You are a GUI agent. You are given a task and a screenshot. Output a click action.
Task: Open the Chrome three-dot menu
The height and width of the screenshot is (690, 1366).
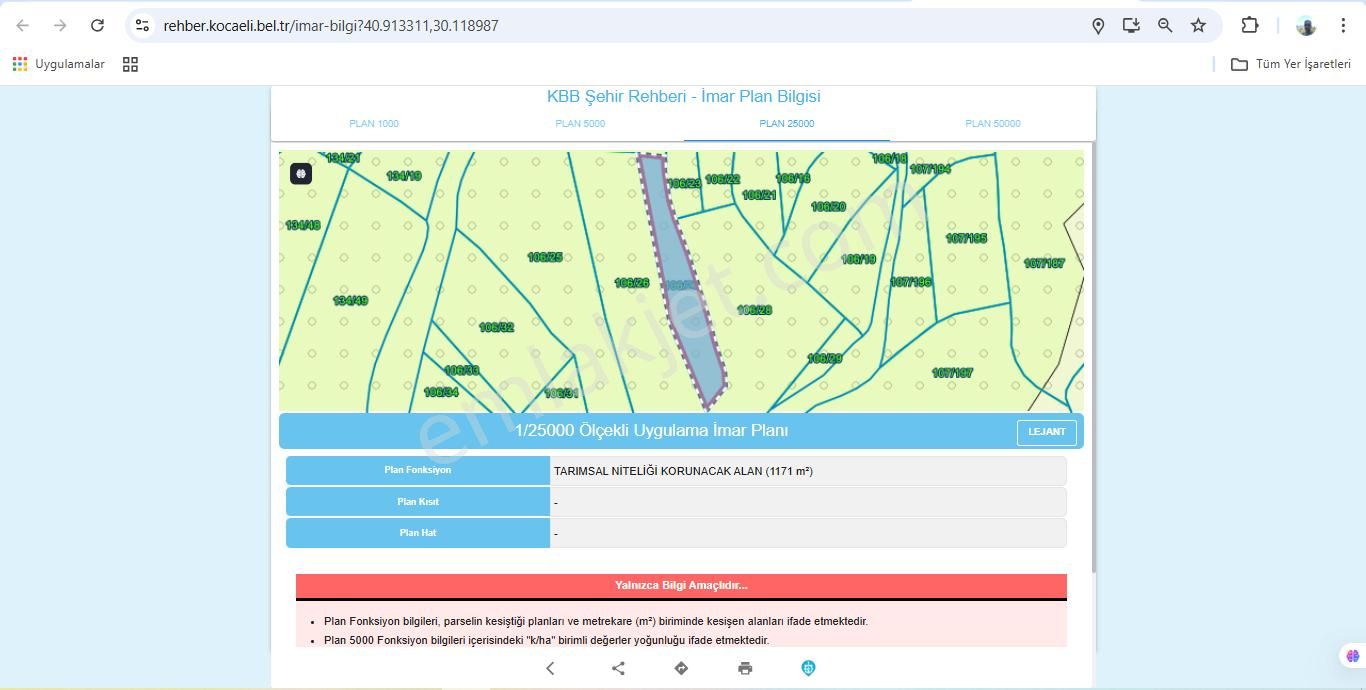point(1343,26)
